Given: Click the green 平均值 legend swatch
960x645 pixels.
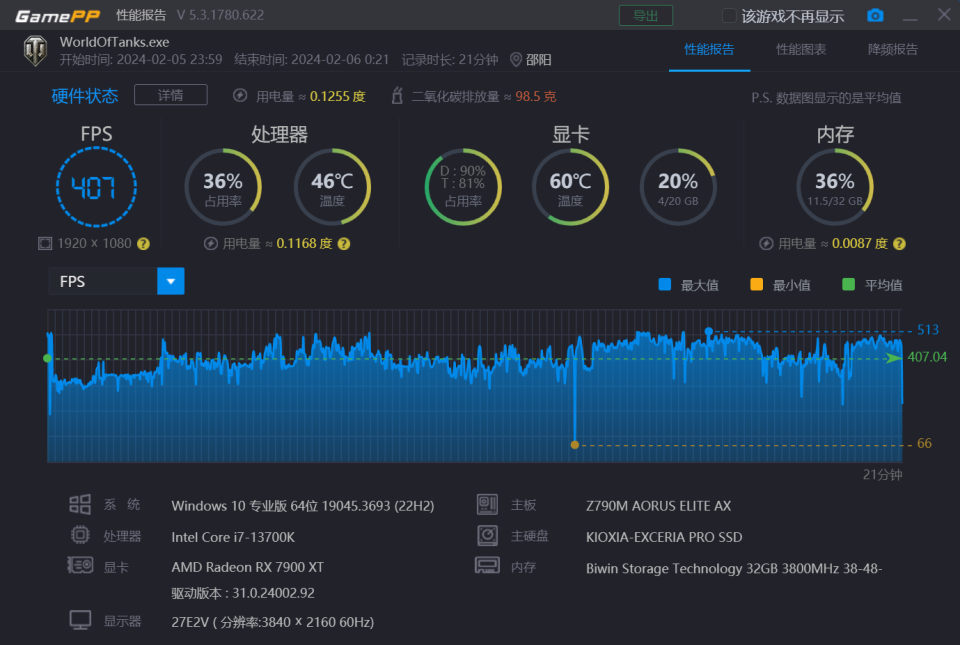Looking at the screenshot, I should tap(848, 285).
